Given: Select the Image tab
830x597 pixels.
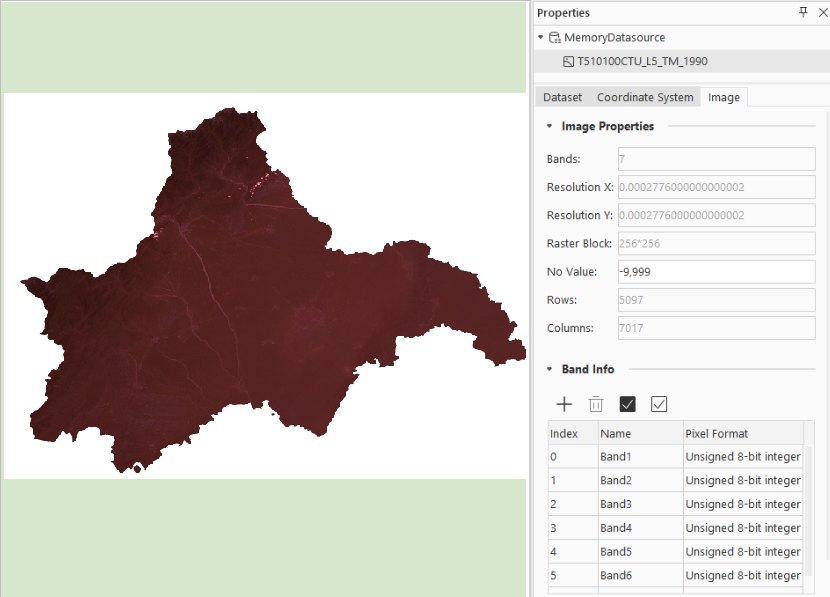Looking at the screenshot, I should tap(723, 97).
